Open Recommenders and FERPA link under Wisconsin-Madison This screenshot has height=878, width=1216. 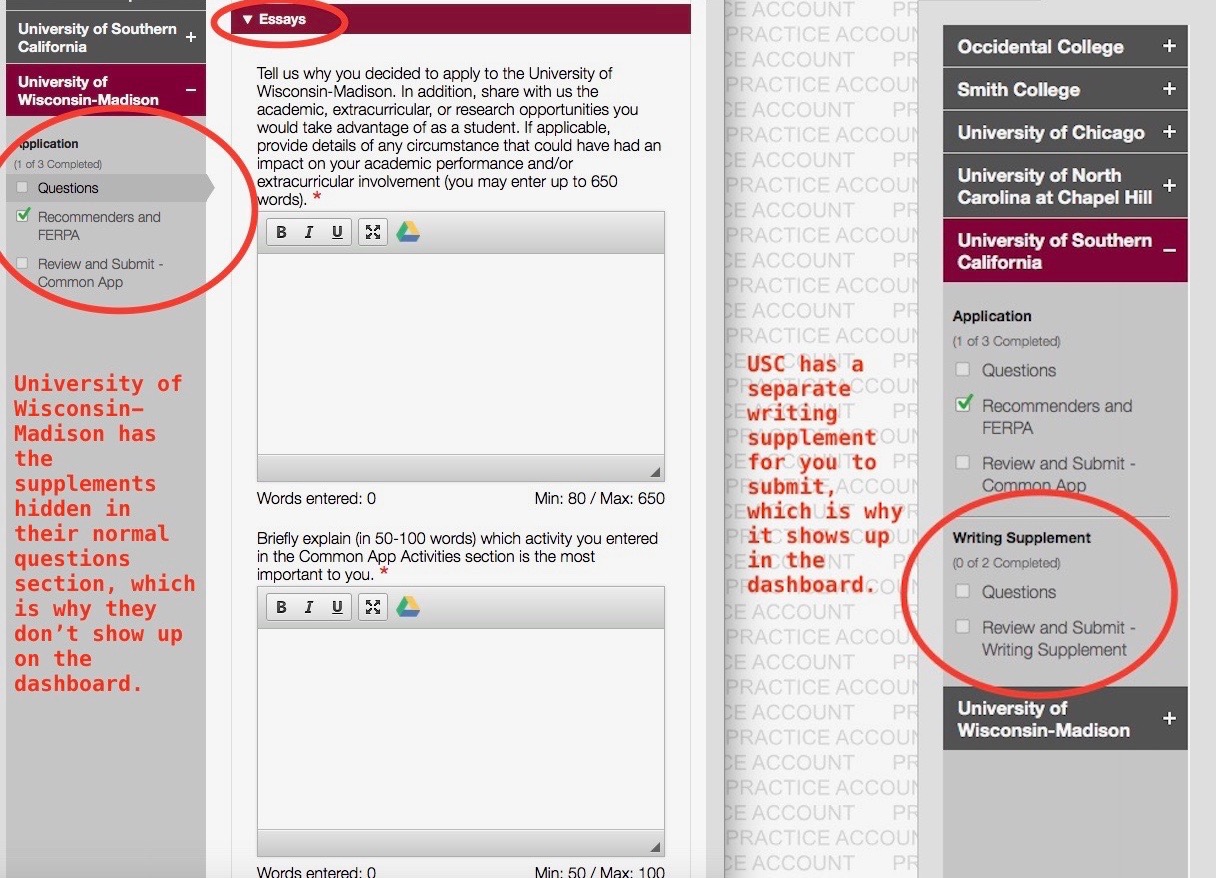(99, 226)
